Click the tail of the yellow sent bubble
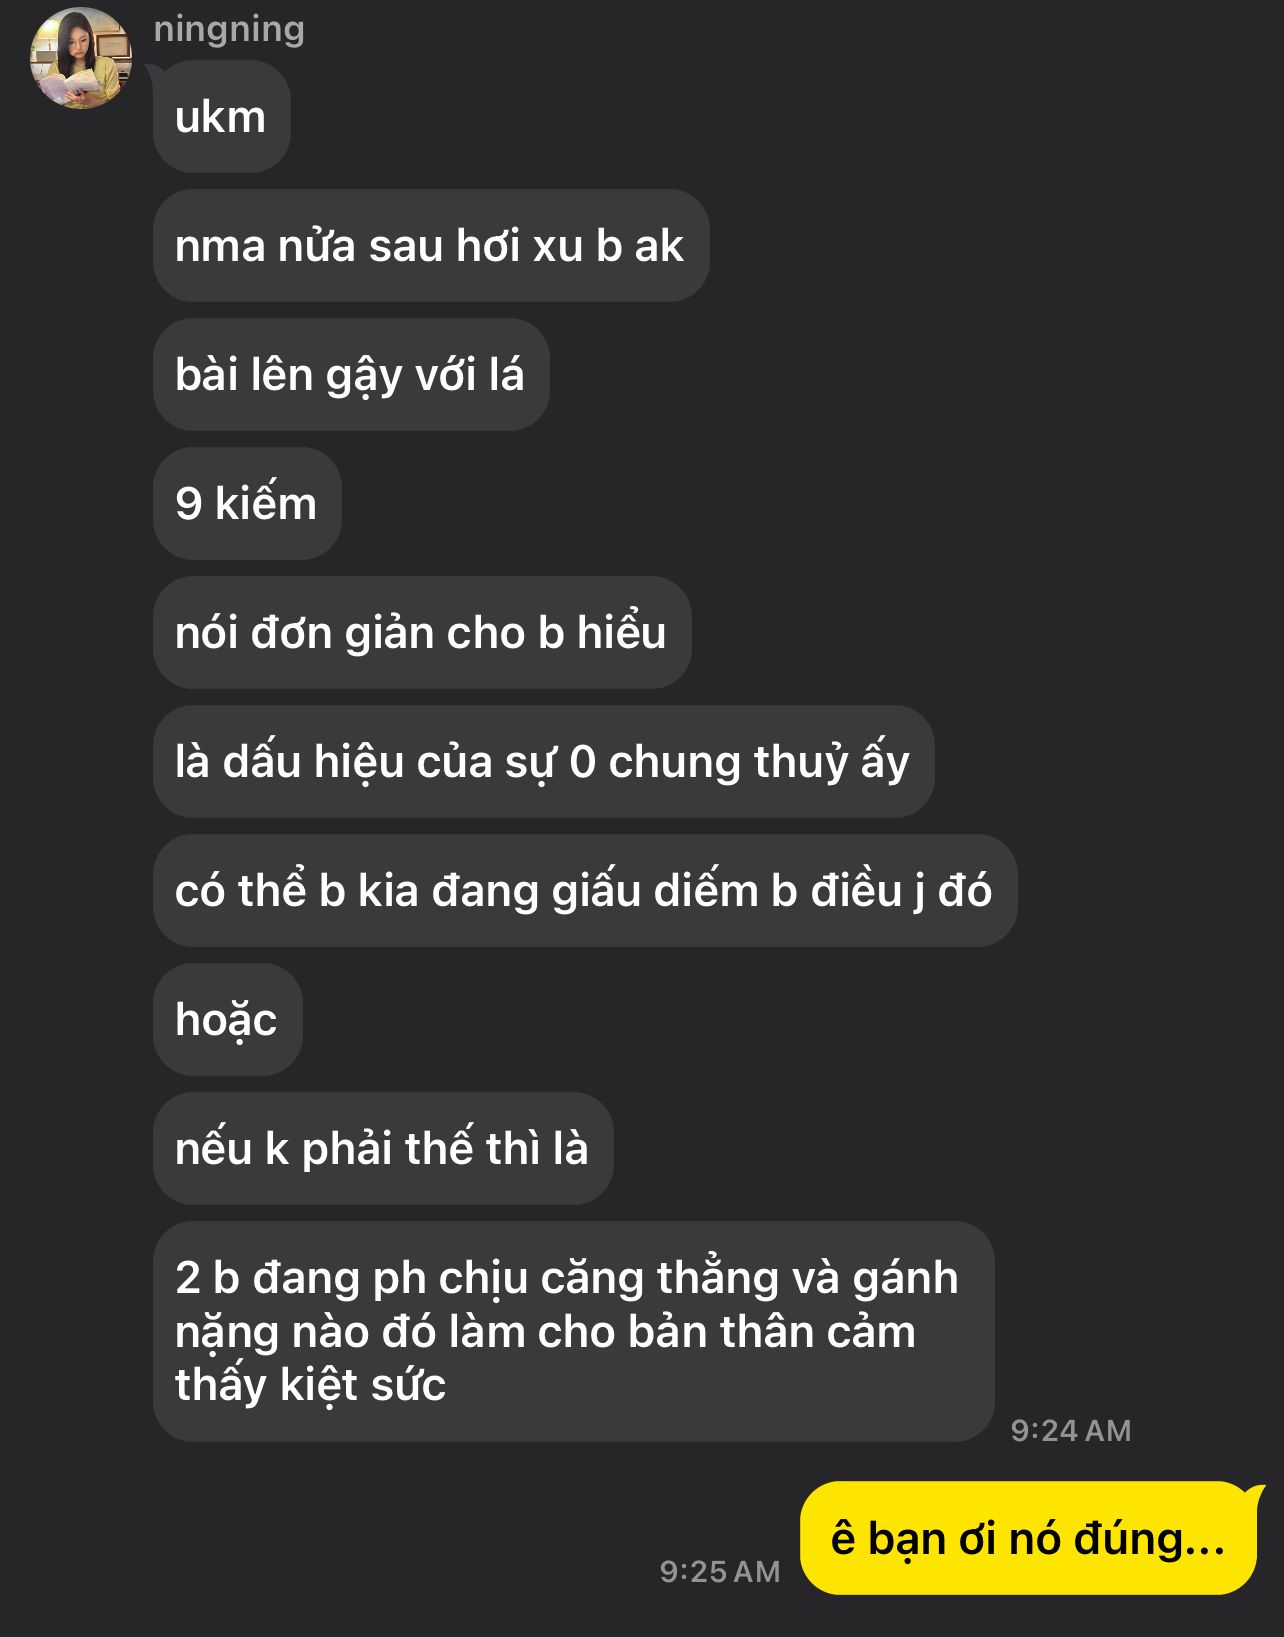 [1254, 1497]
